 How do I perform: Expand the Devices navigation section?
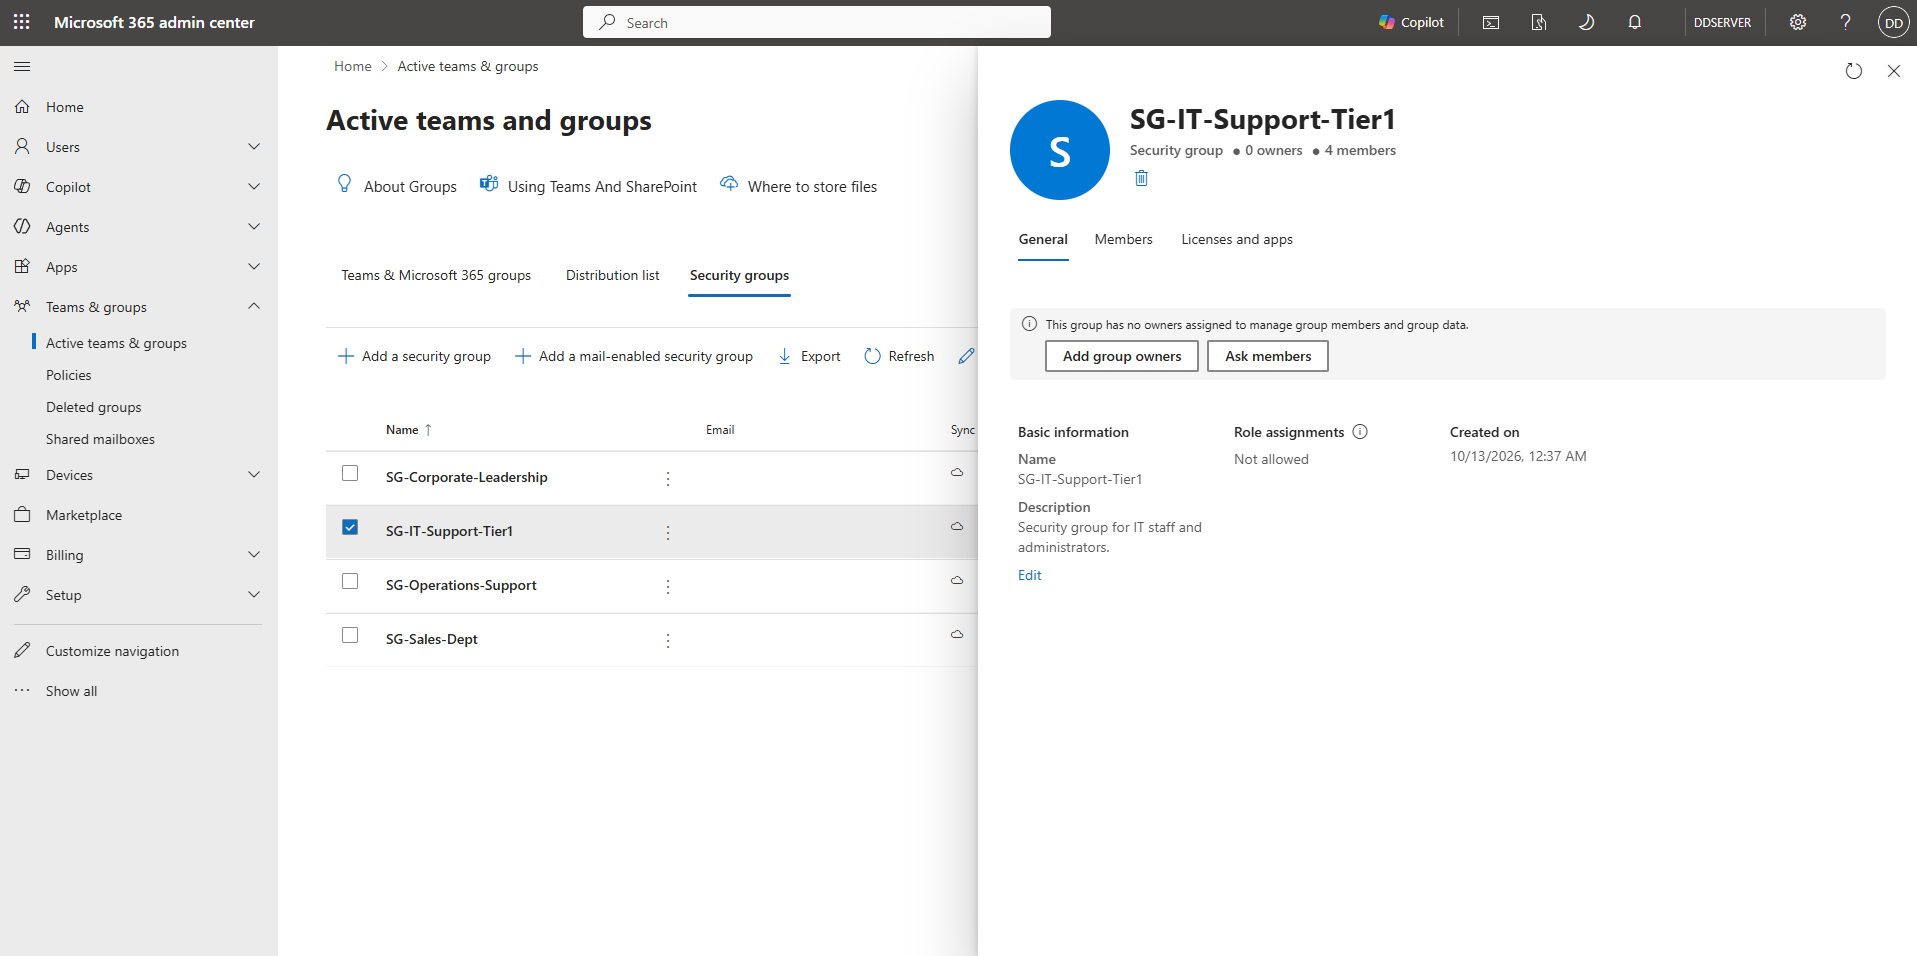tap(254, 475)
